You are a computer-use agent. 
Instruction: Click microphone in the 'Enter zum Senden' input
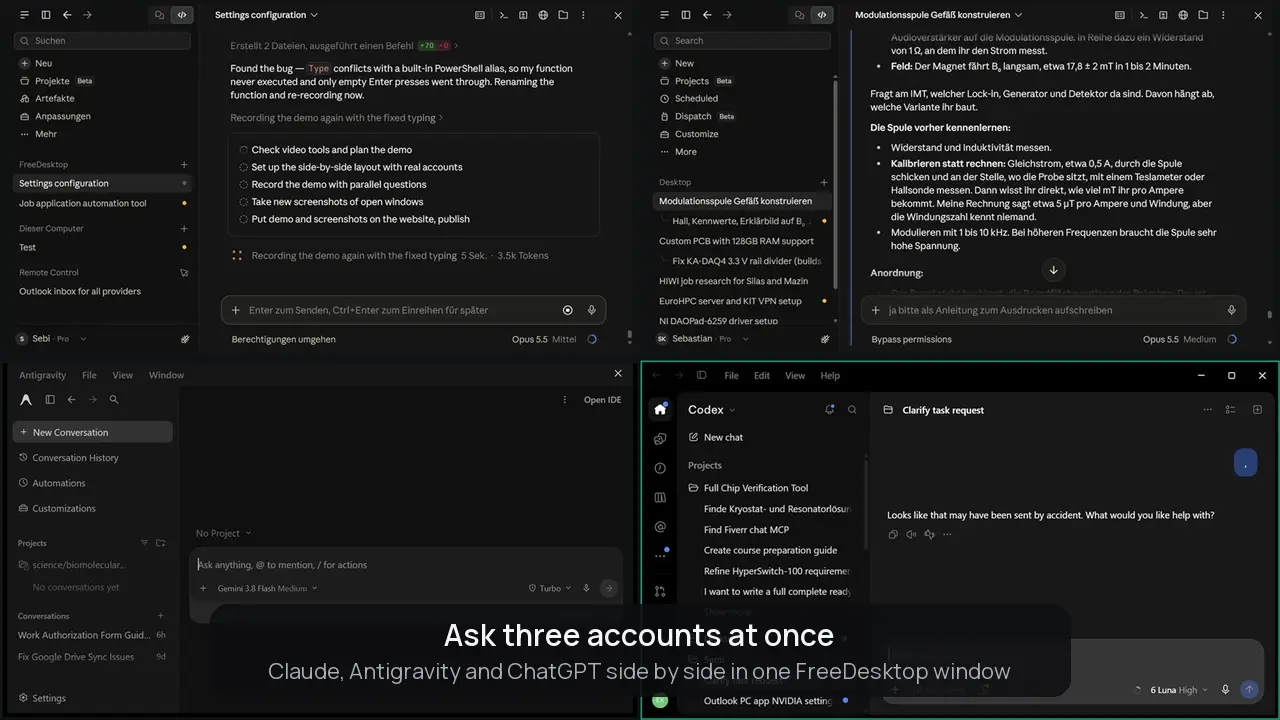pyautogui.click(x=591, y=310)
